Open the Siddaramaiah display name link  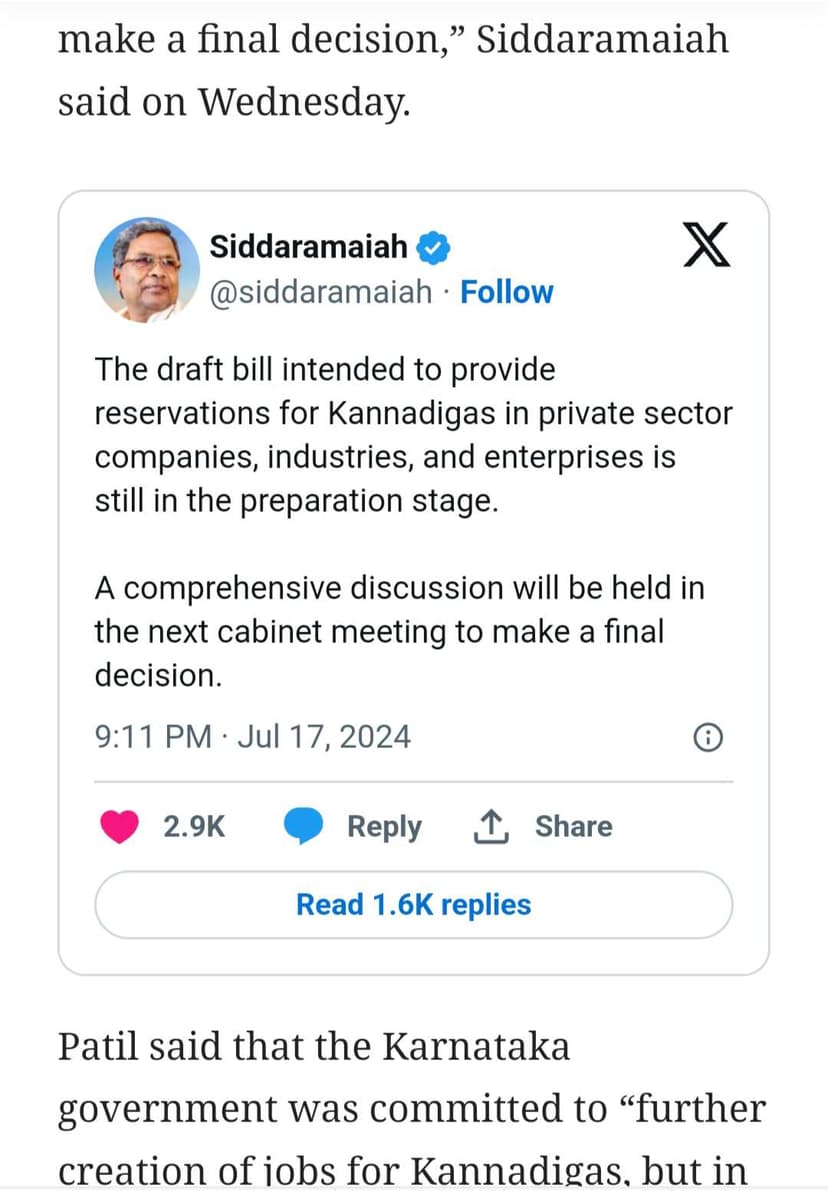point(309,246)
